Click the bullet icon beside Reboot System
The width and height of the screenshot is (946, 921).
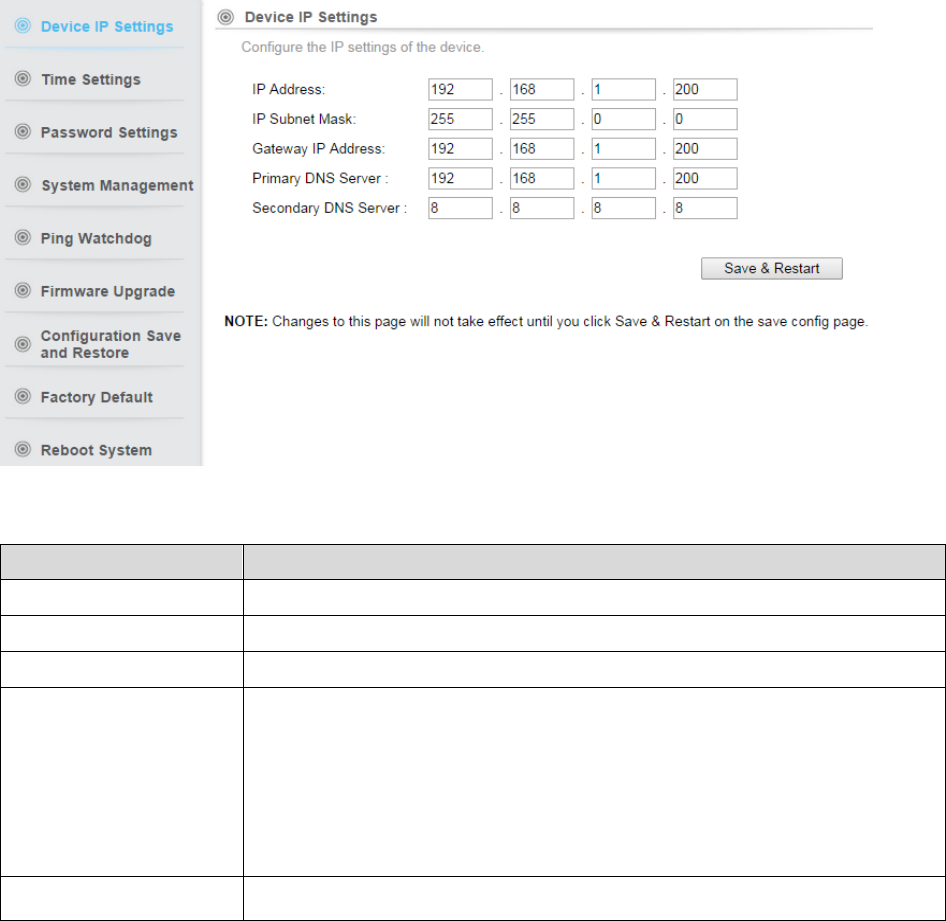pyautogui.click(x=22, y=449)
